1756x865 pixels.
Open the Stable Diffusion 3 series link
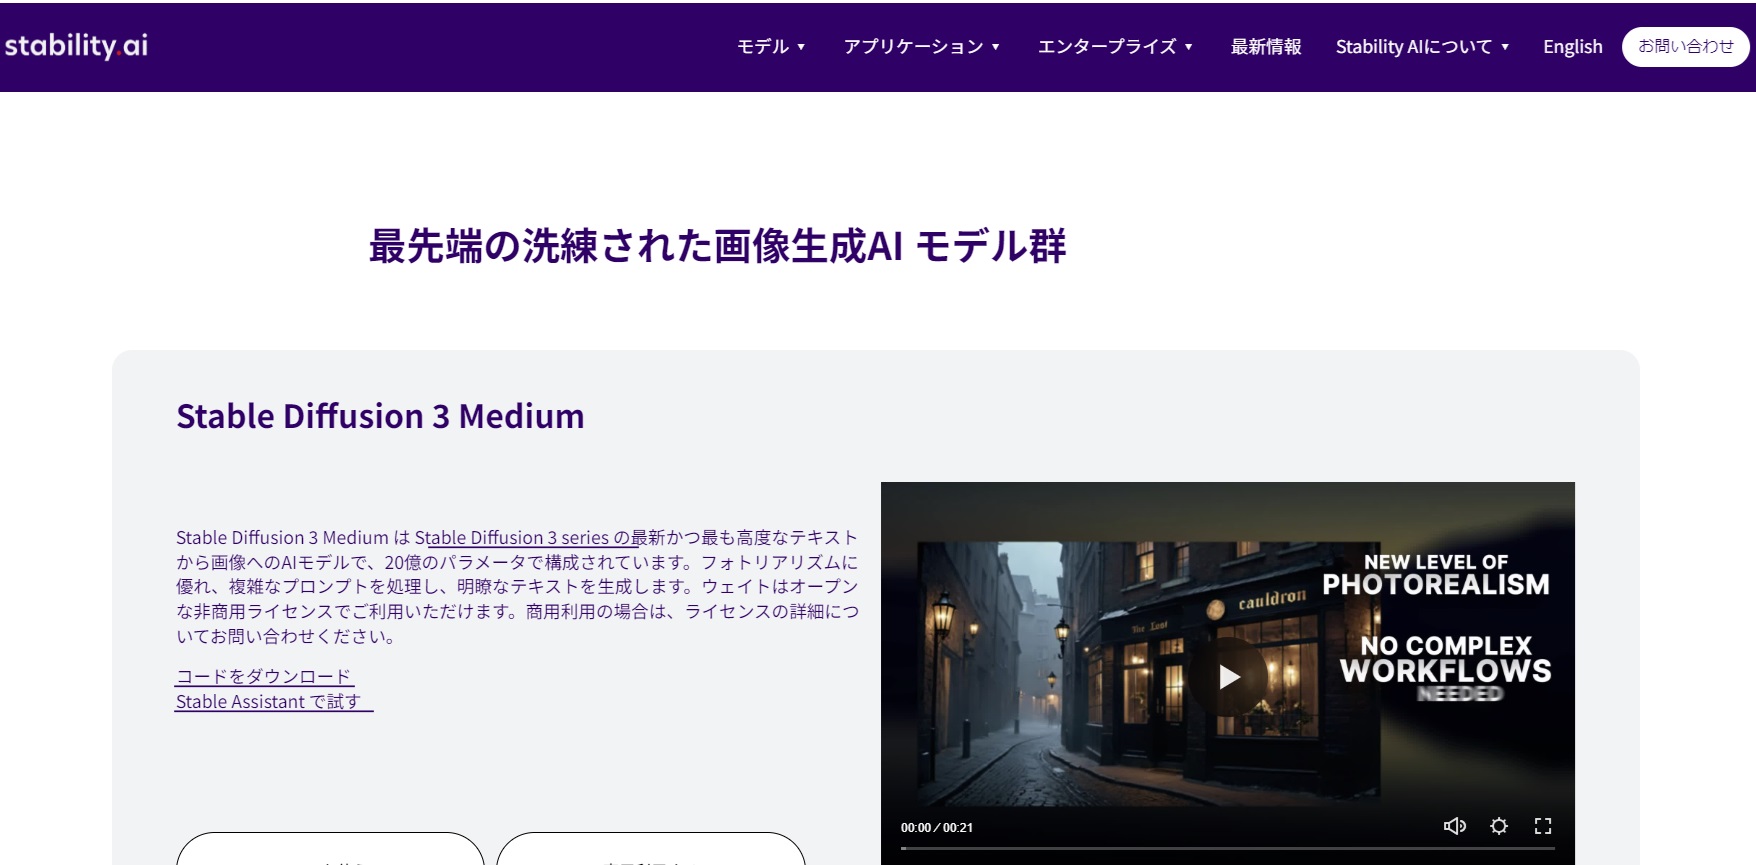pyautogui.click(x=521, y=538)
